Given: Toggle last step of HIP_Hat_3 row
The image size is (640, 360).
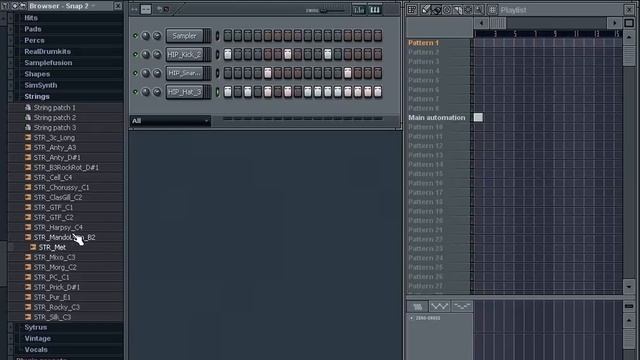Looking at the screenshot, I should pyautogui.click(x=378, y=92).
